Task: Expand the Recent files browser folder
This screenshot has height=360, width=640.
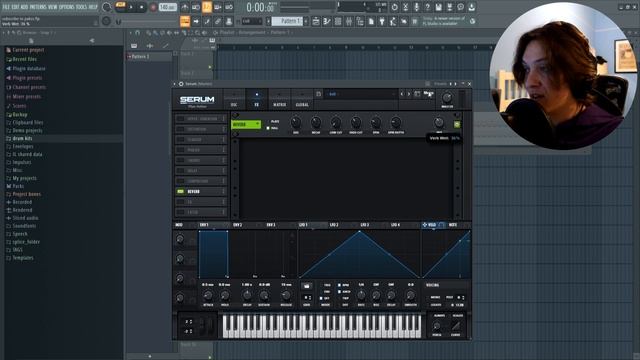Action: pyautogui.click(x=24, y=59)
